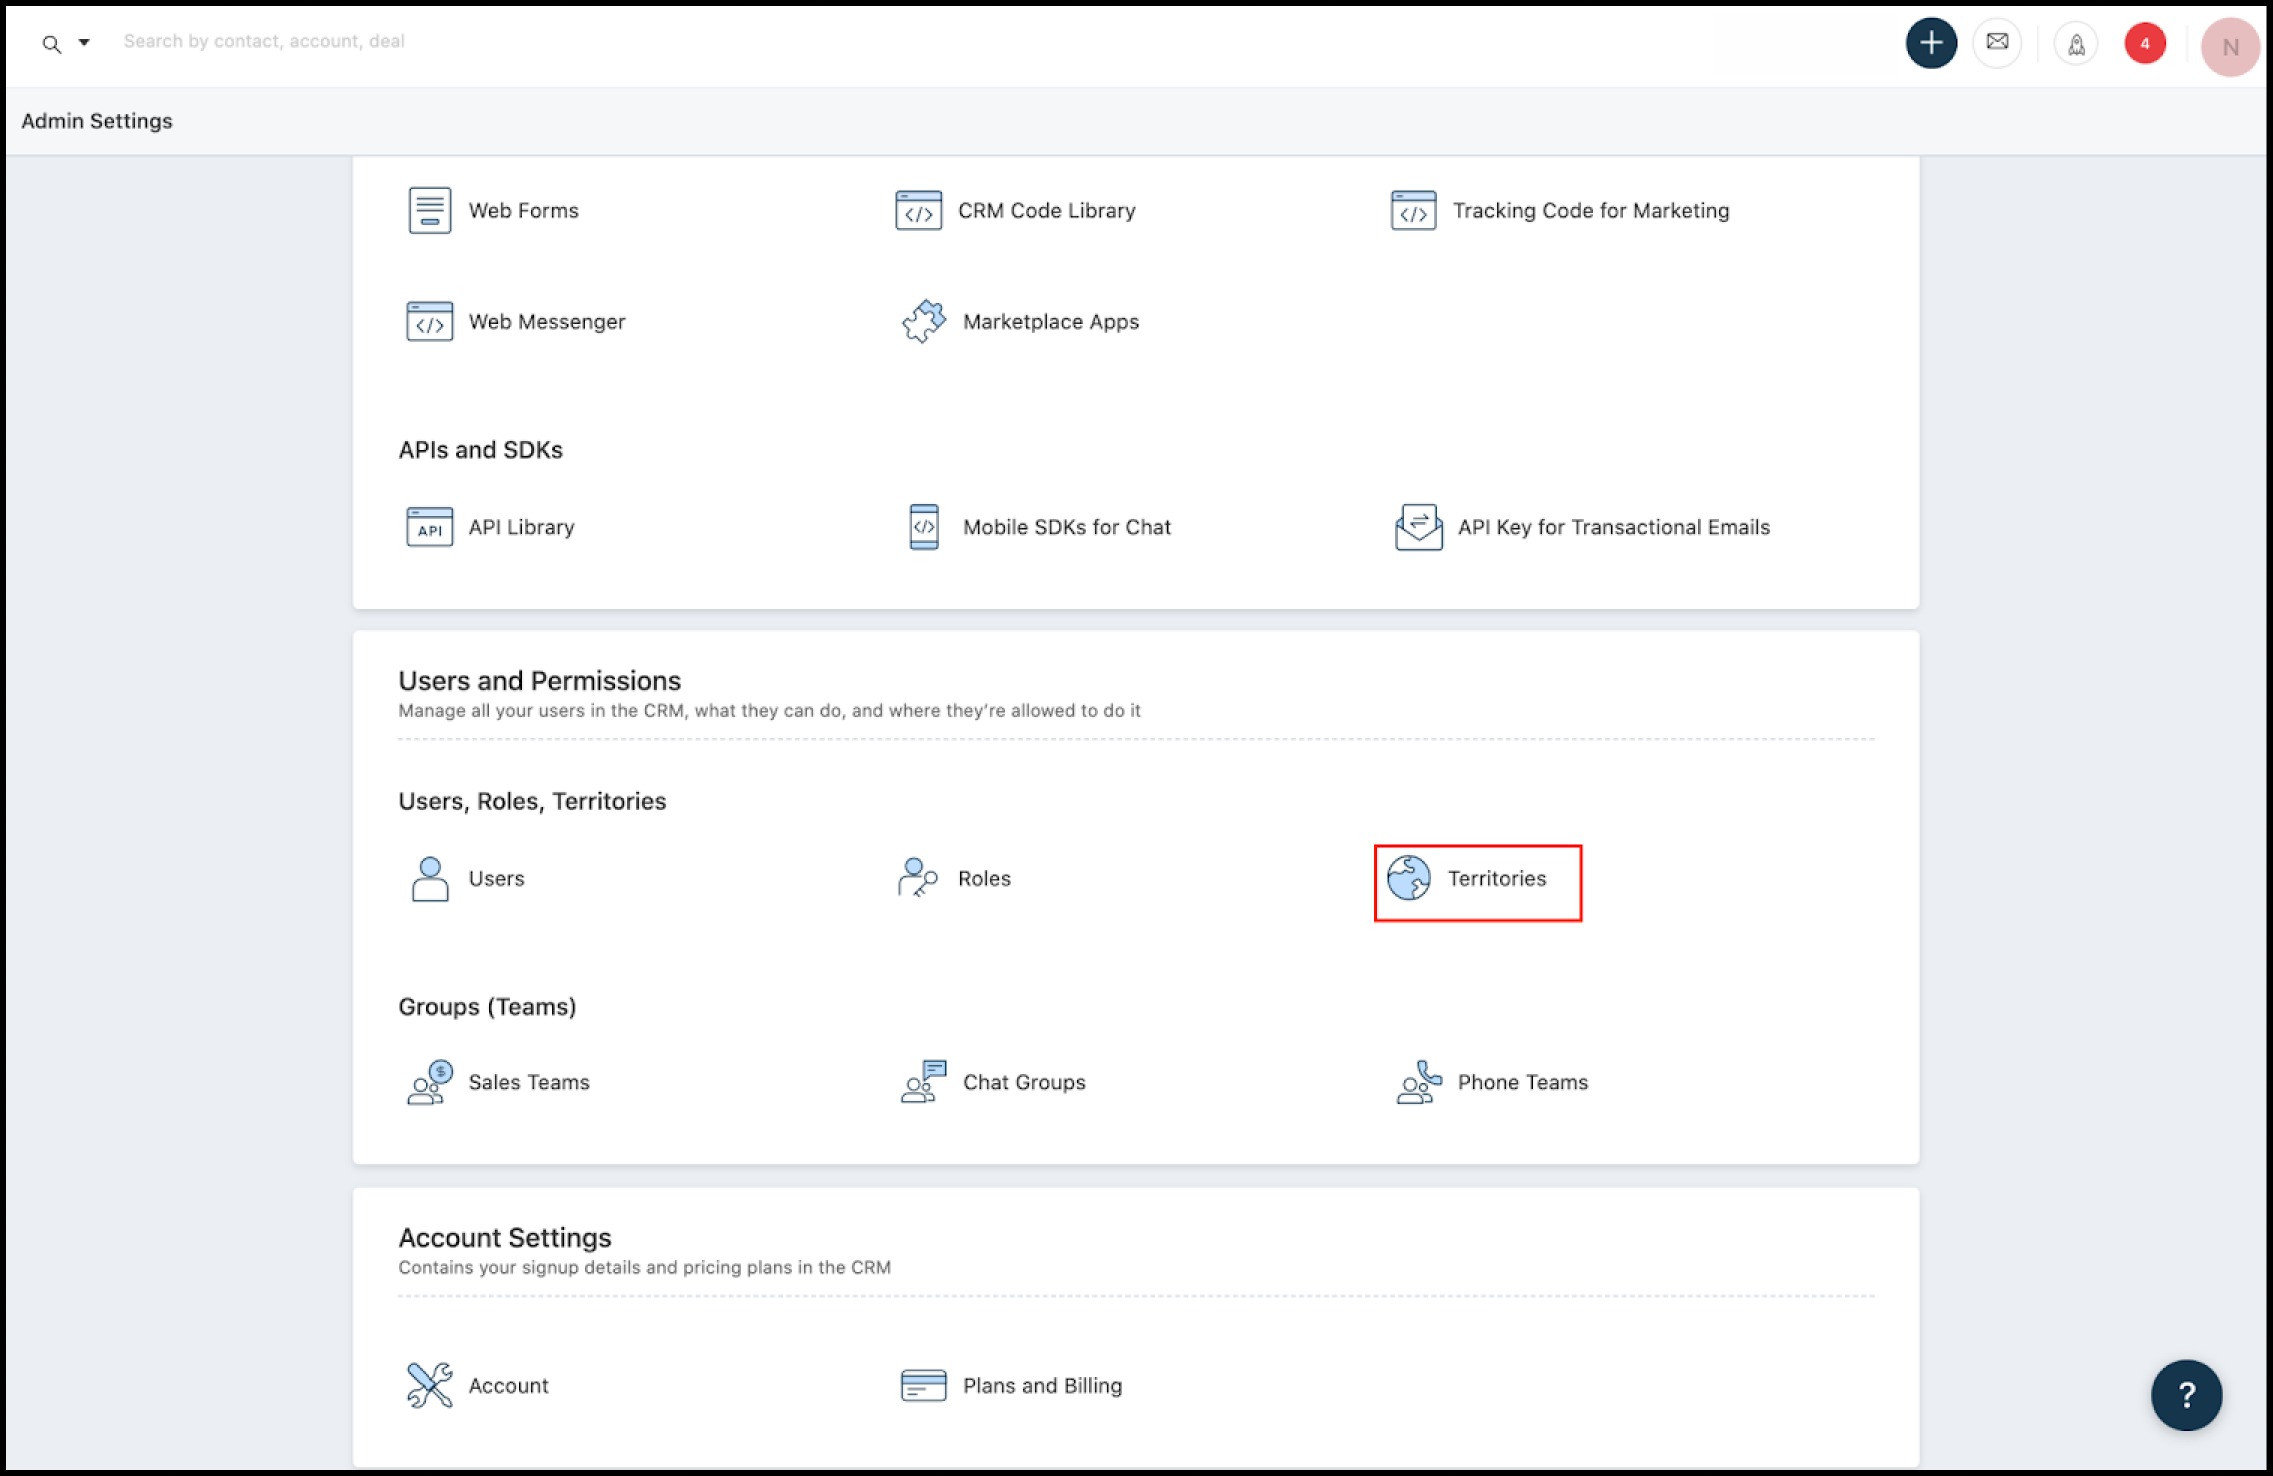Click the Admin Settings page title

tap(96, 121)
